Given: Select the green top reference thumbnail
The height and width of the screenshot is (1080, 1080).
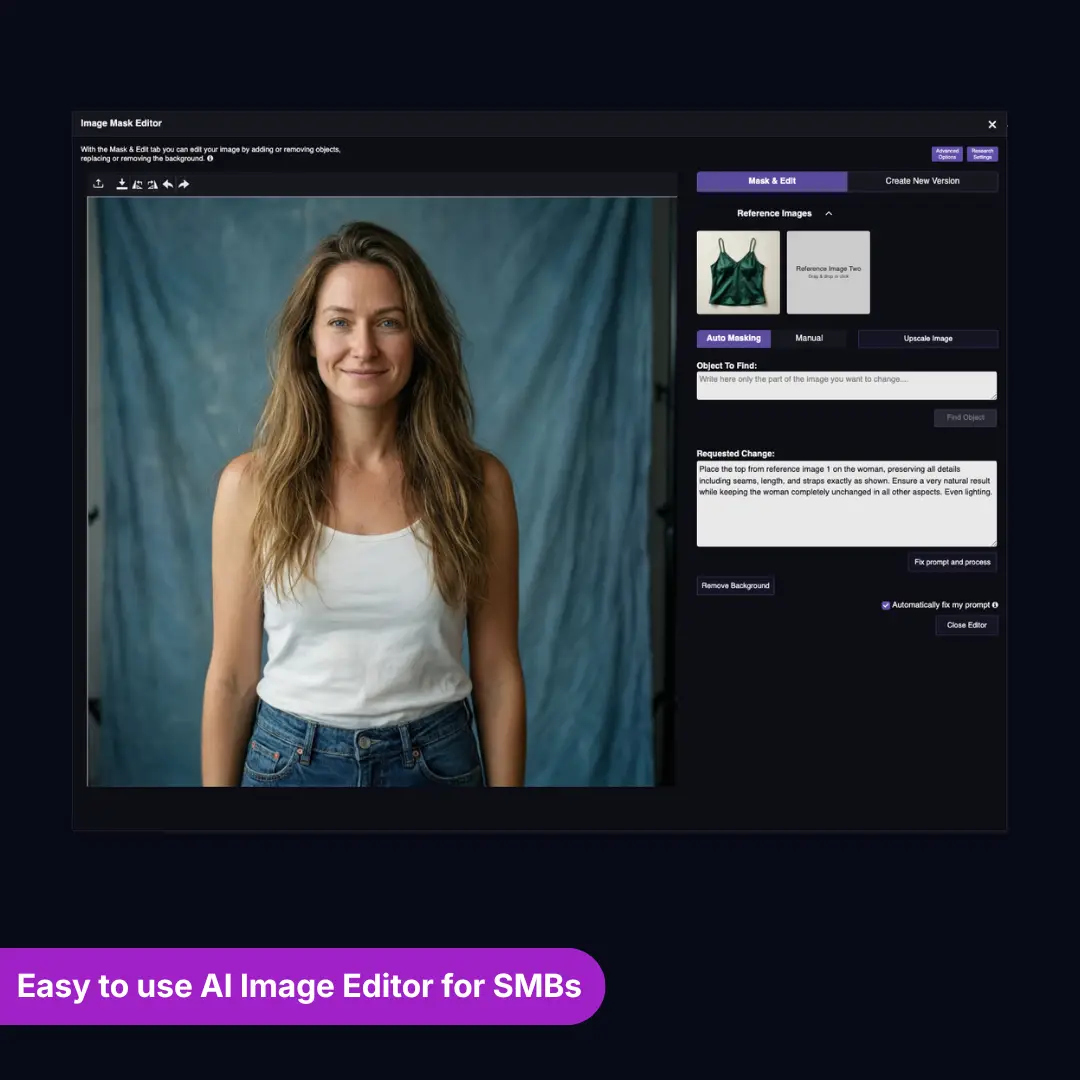Looking at the screenshot, I should 738,272.
